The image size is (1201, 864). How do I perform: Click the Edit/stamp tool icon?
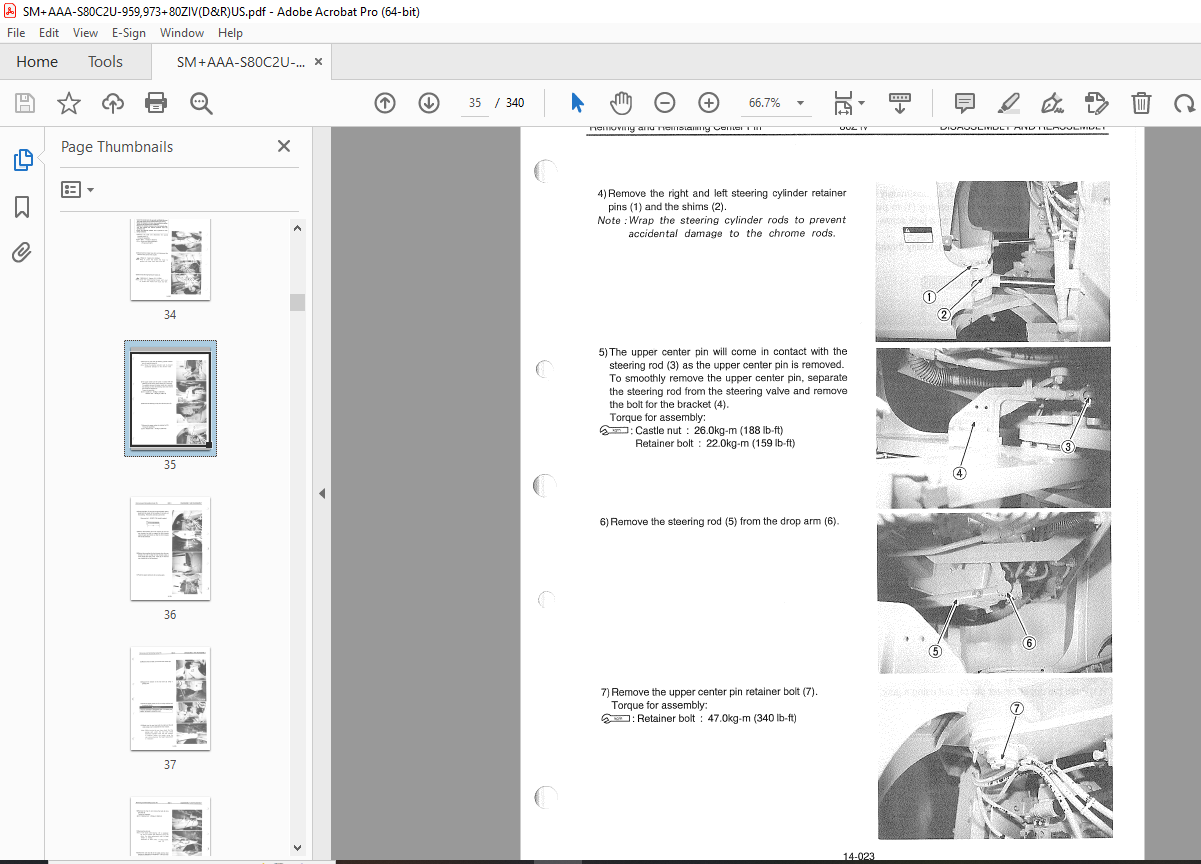tap(1097, 103)
